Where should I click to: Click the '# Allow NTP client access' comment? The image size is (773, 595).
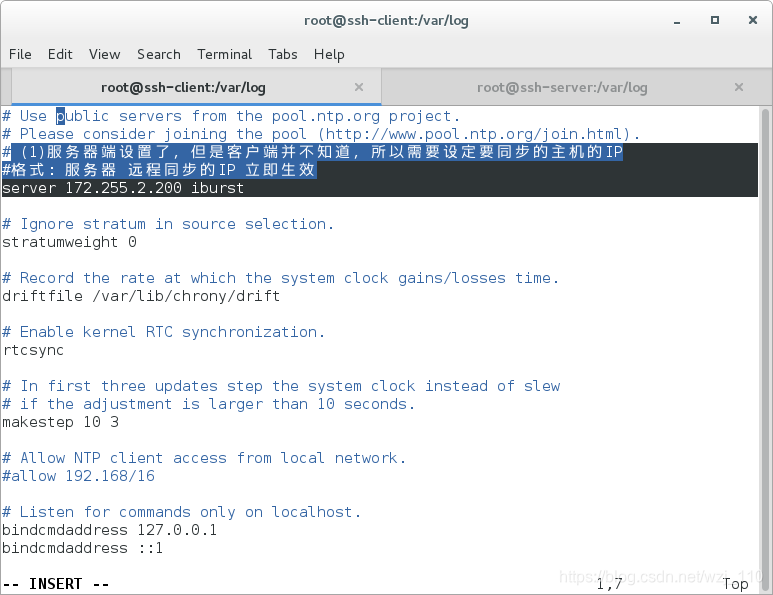click(x=204, y=458)
